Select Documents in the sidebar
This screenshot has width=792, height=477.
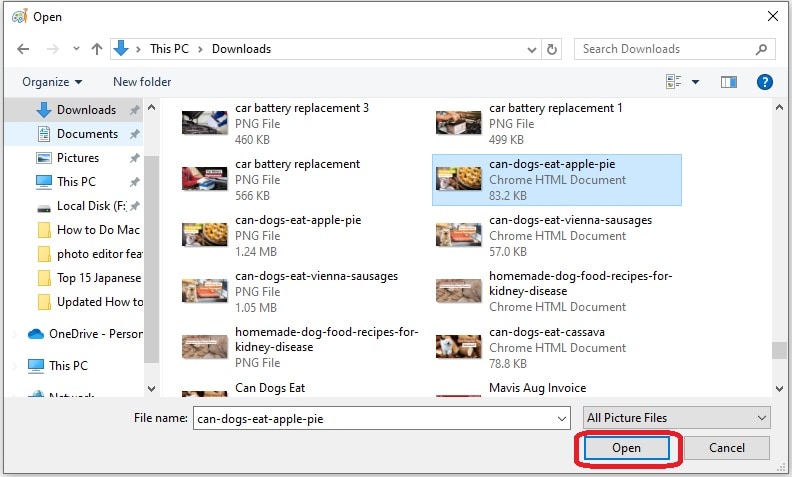[x=87, y=134]
